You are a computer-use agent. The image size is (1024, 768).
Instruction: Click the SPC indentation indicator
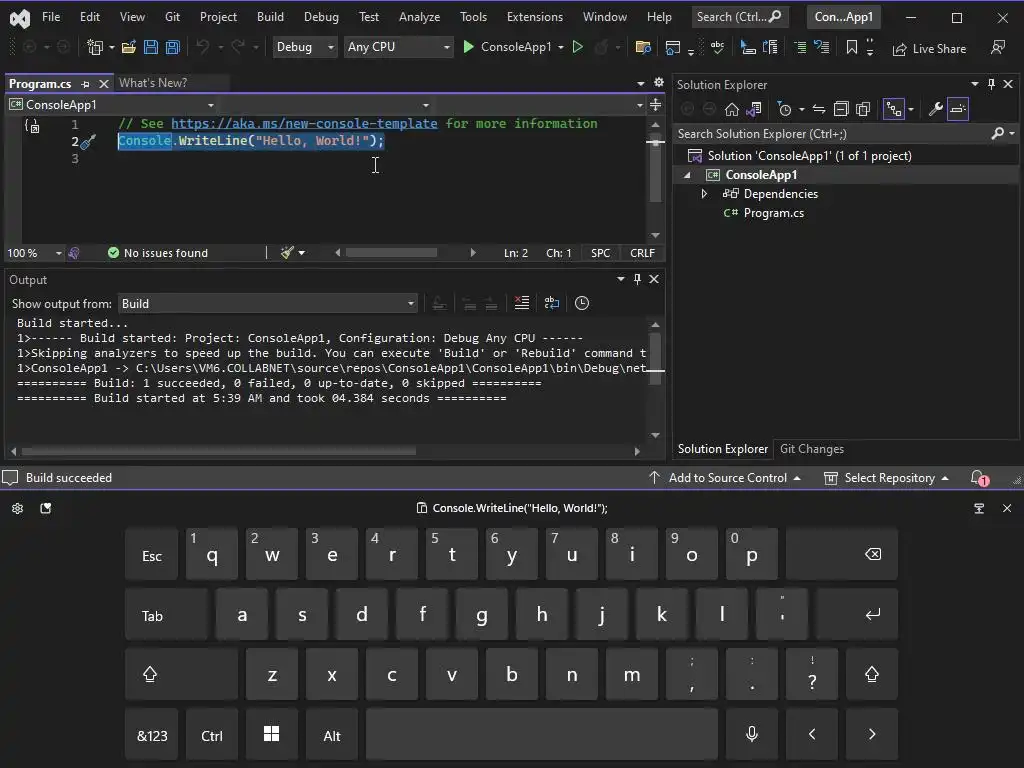click(601, 253)
